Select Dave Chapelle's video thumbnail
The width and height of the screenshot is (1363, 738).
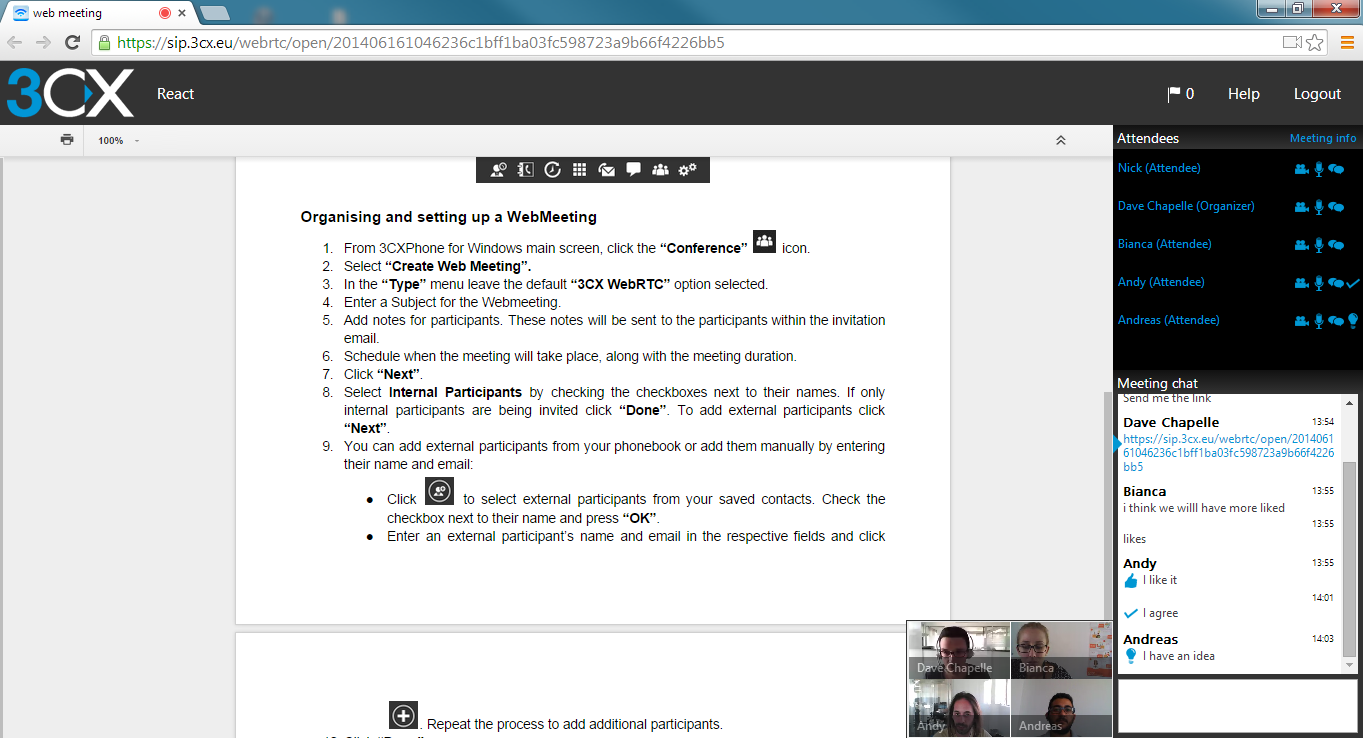coord(959,650)
